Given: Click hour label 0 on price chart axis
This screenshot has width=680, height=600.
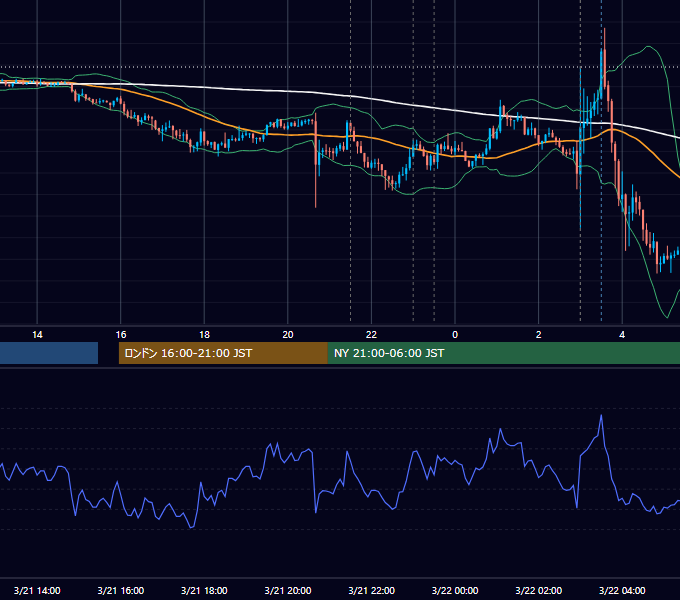Looking at the screenshot, I should coord(455,335).
